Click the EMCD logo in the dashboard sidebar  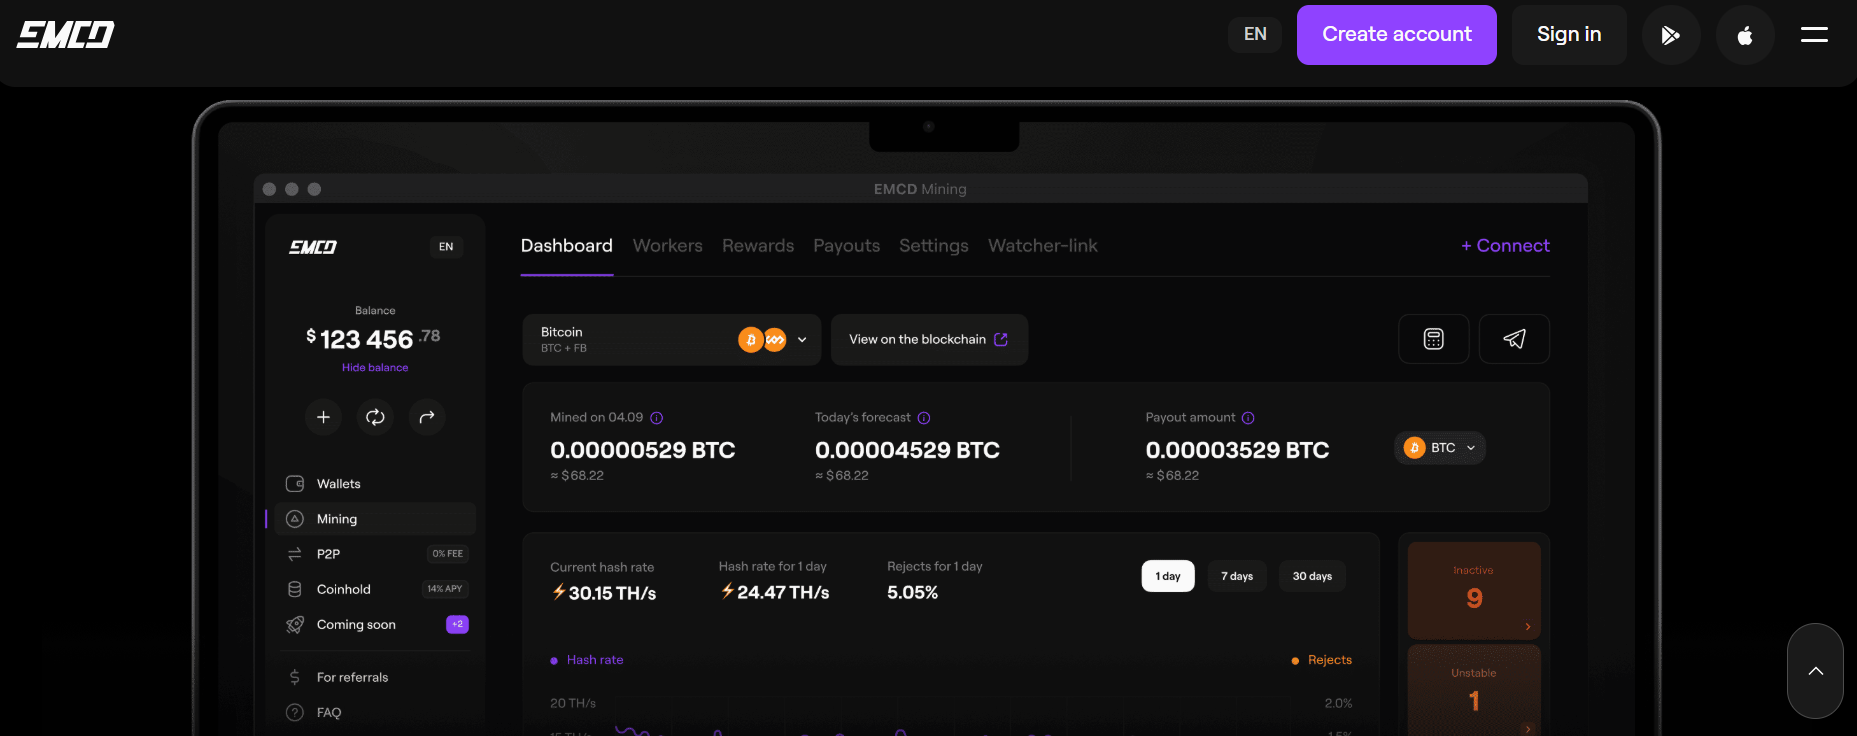tap(313, 247)
